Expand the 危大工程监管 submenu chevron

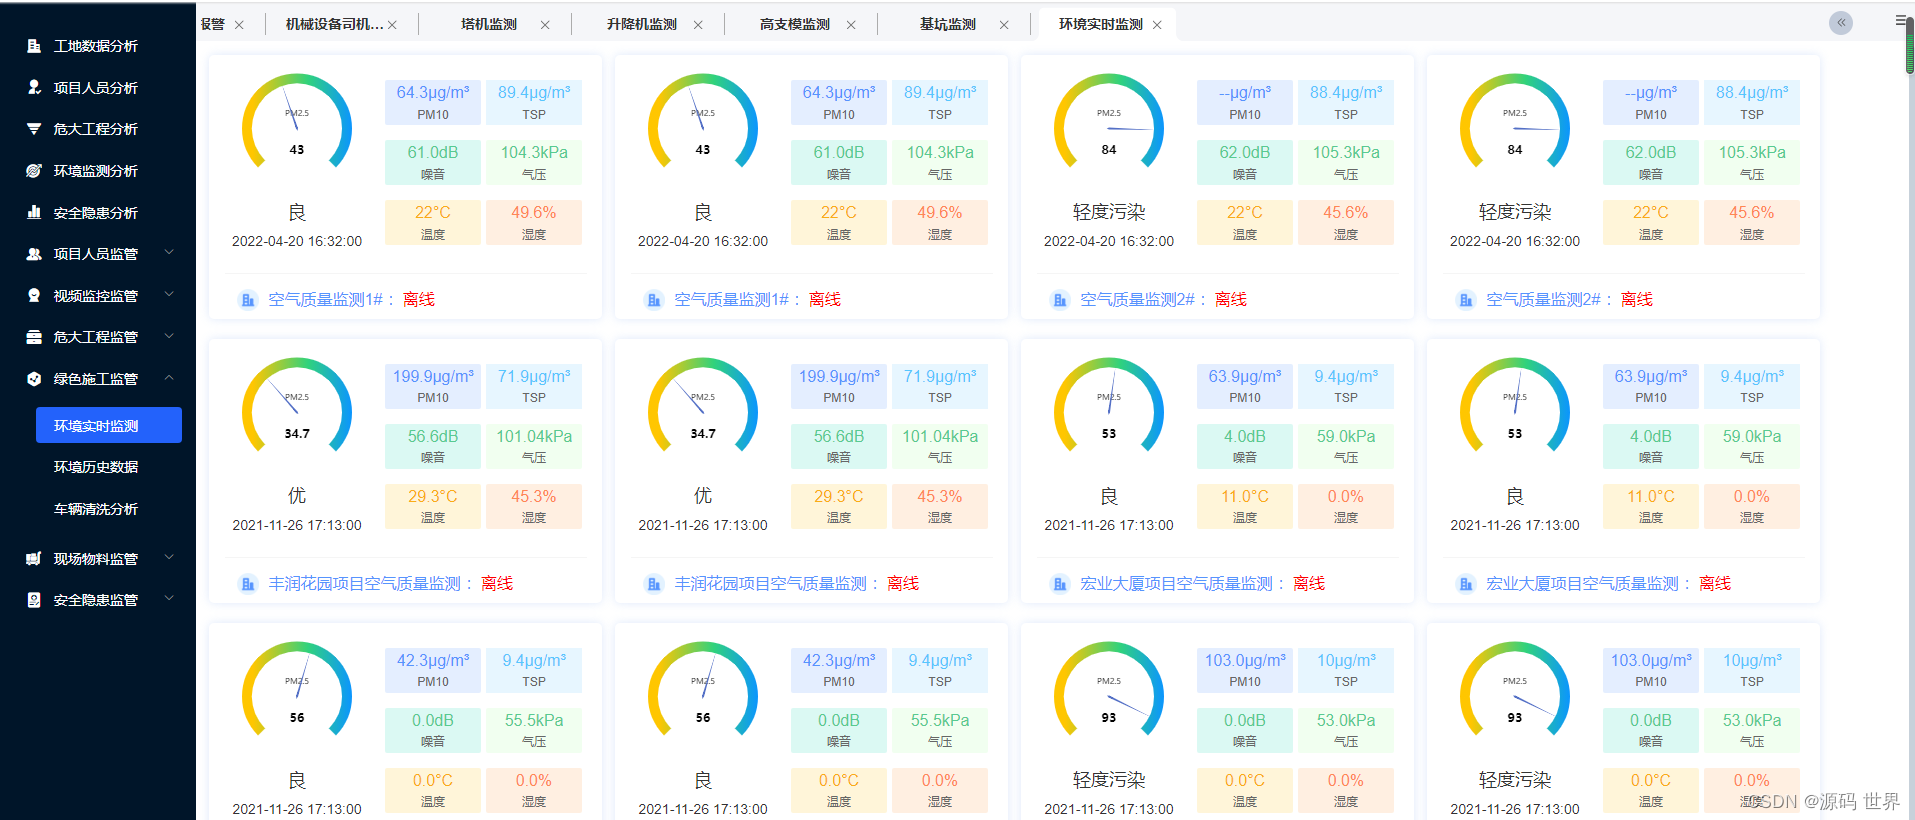(169, 336)
